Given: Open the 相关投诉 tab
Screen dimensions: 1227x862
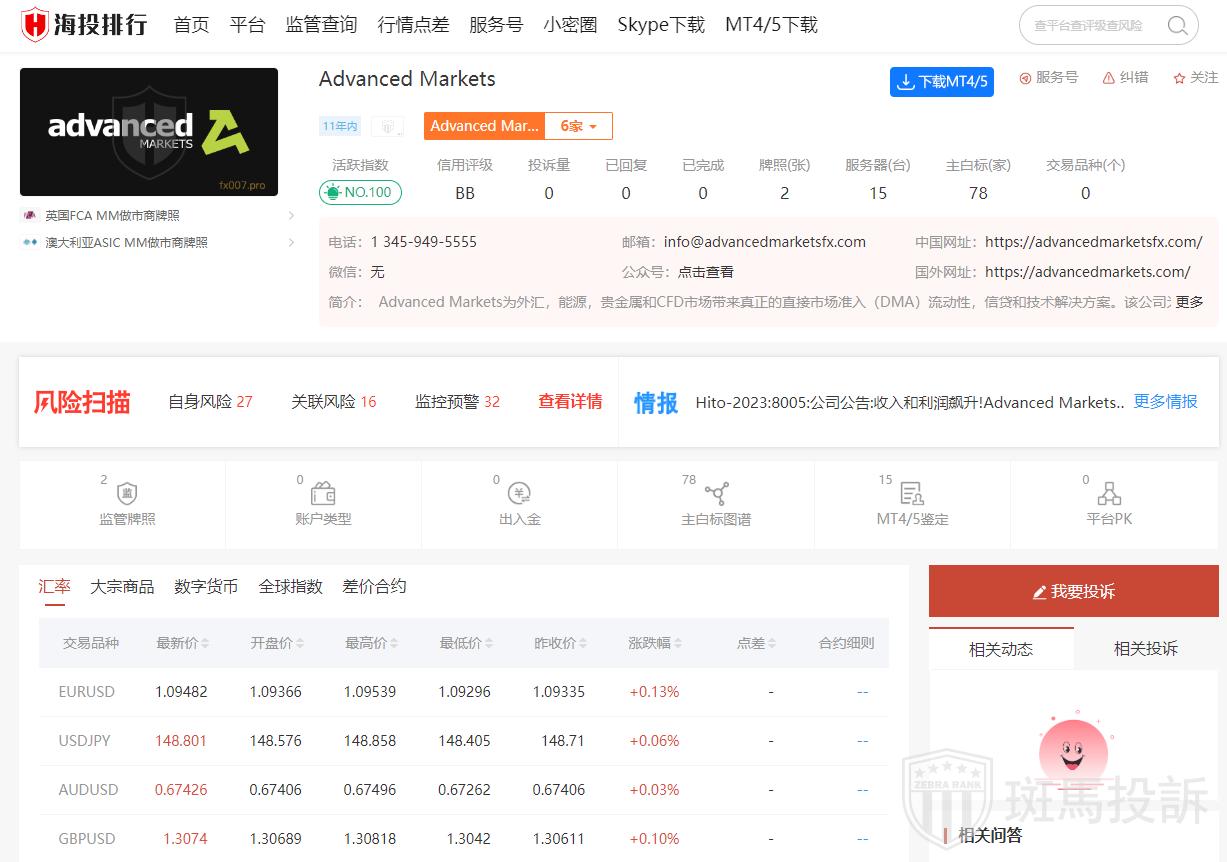Looking at the screenshot, I should click(x=1145, y=649).
